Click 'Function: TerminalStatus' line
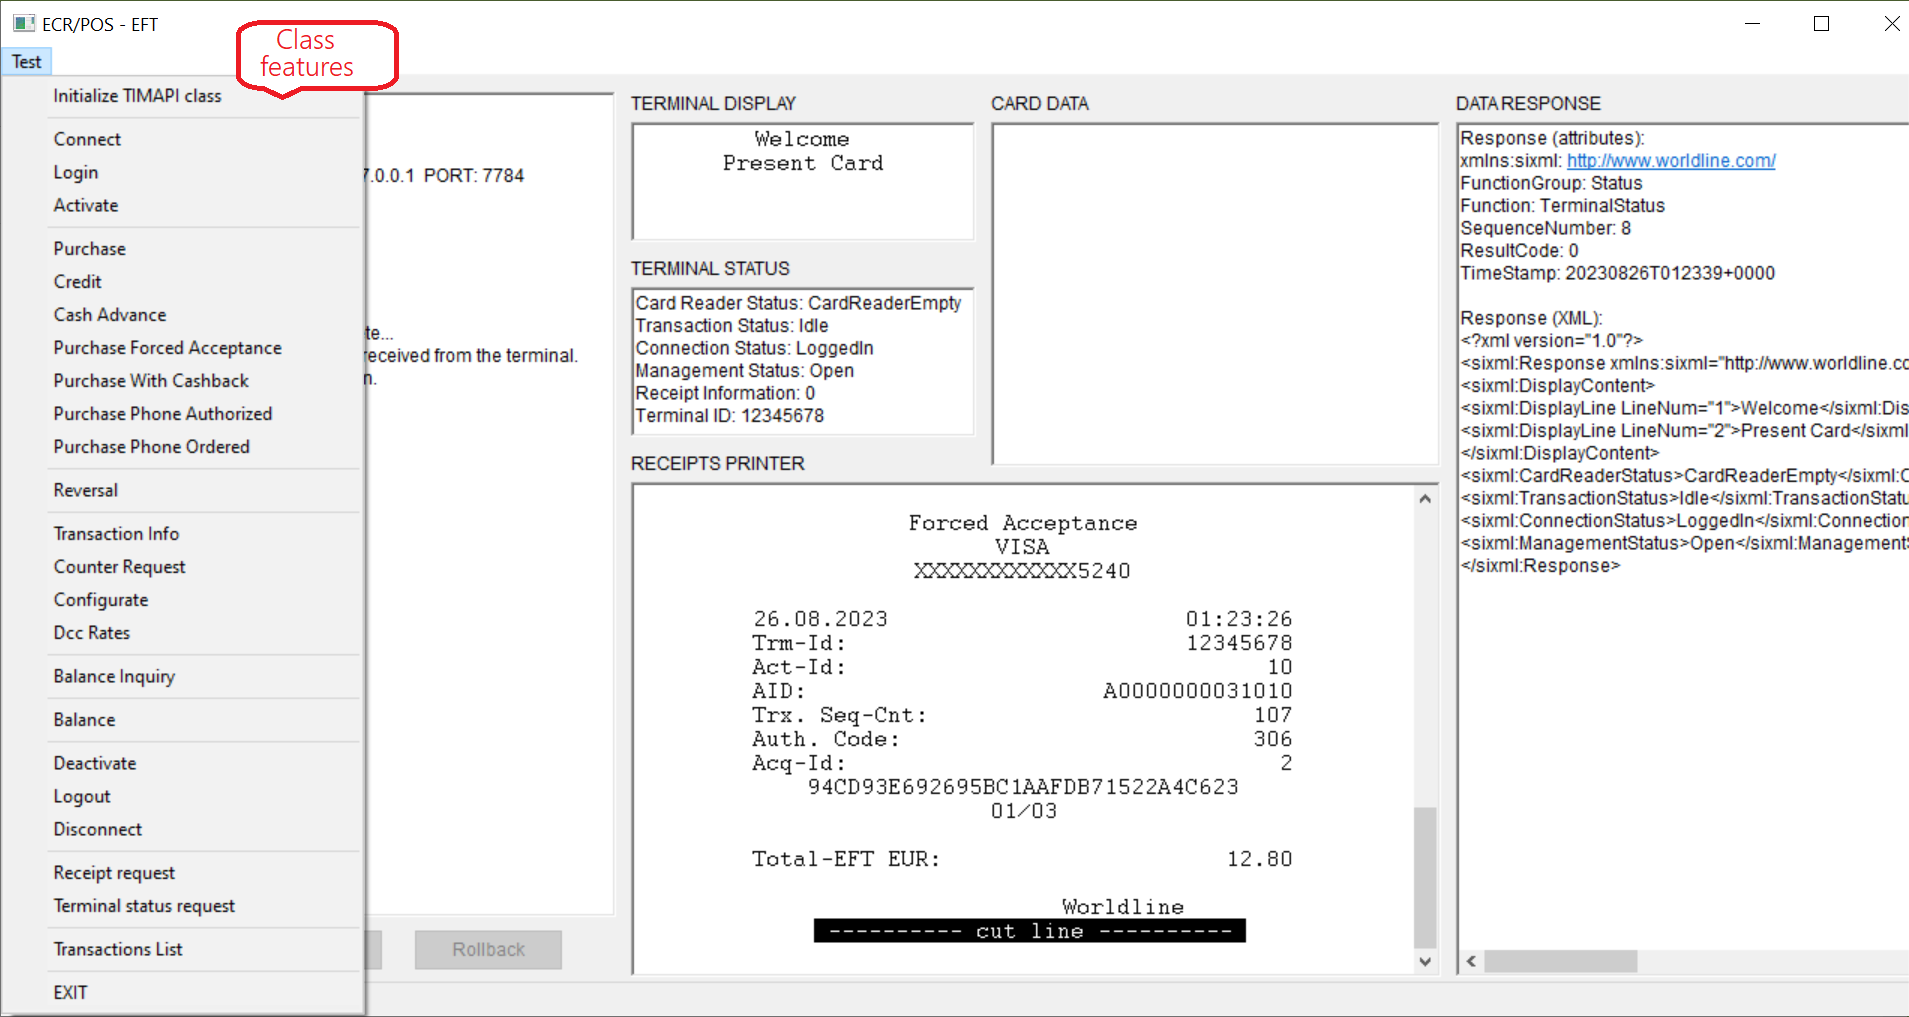Image resolution: width=1909 pixels, height=1017 pixels. pyautogui.click(x=1563, y=206)
